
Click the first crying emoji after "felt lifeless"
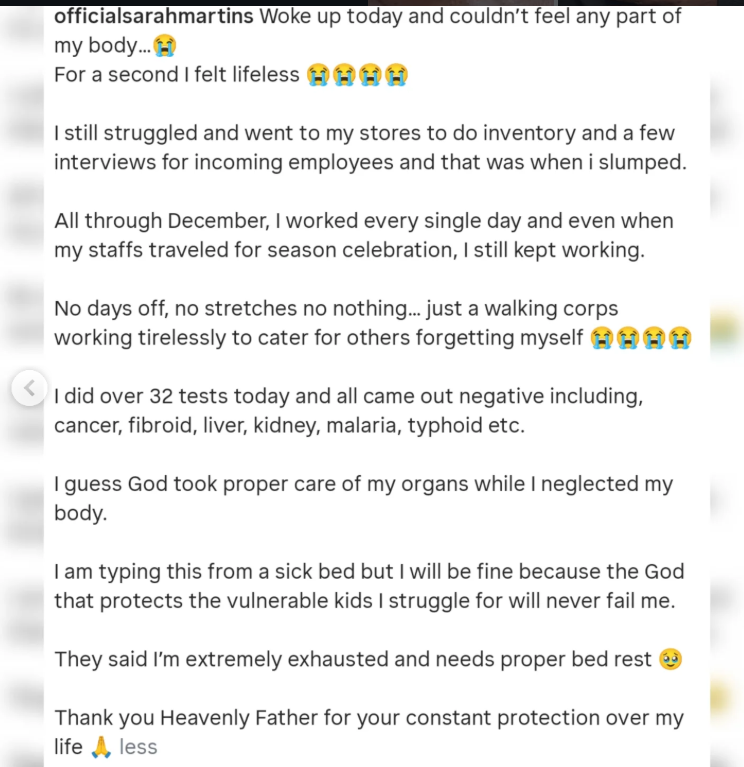(319, 76)
